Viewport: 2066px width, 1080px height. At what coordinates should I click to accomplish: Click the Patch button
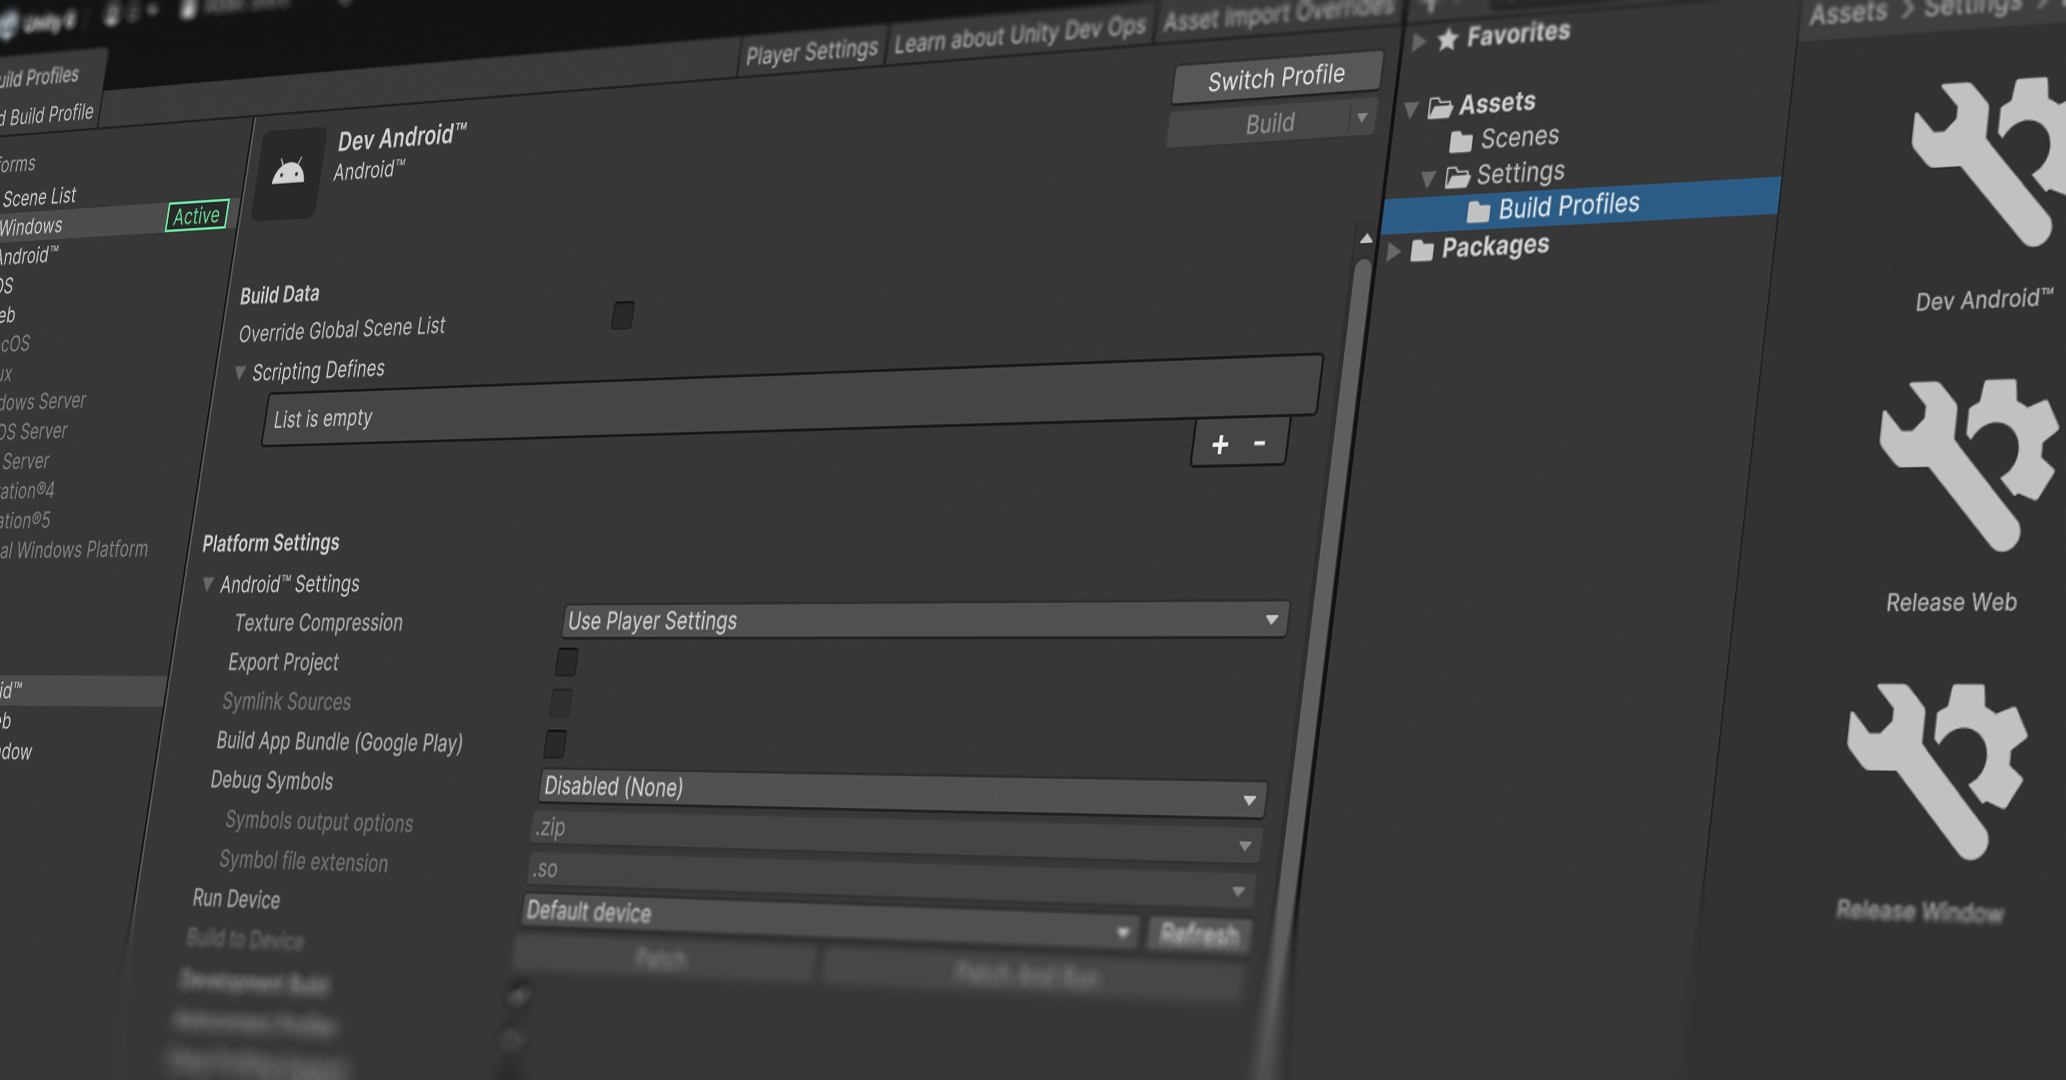(662, 960)
